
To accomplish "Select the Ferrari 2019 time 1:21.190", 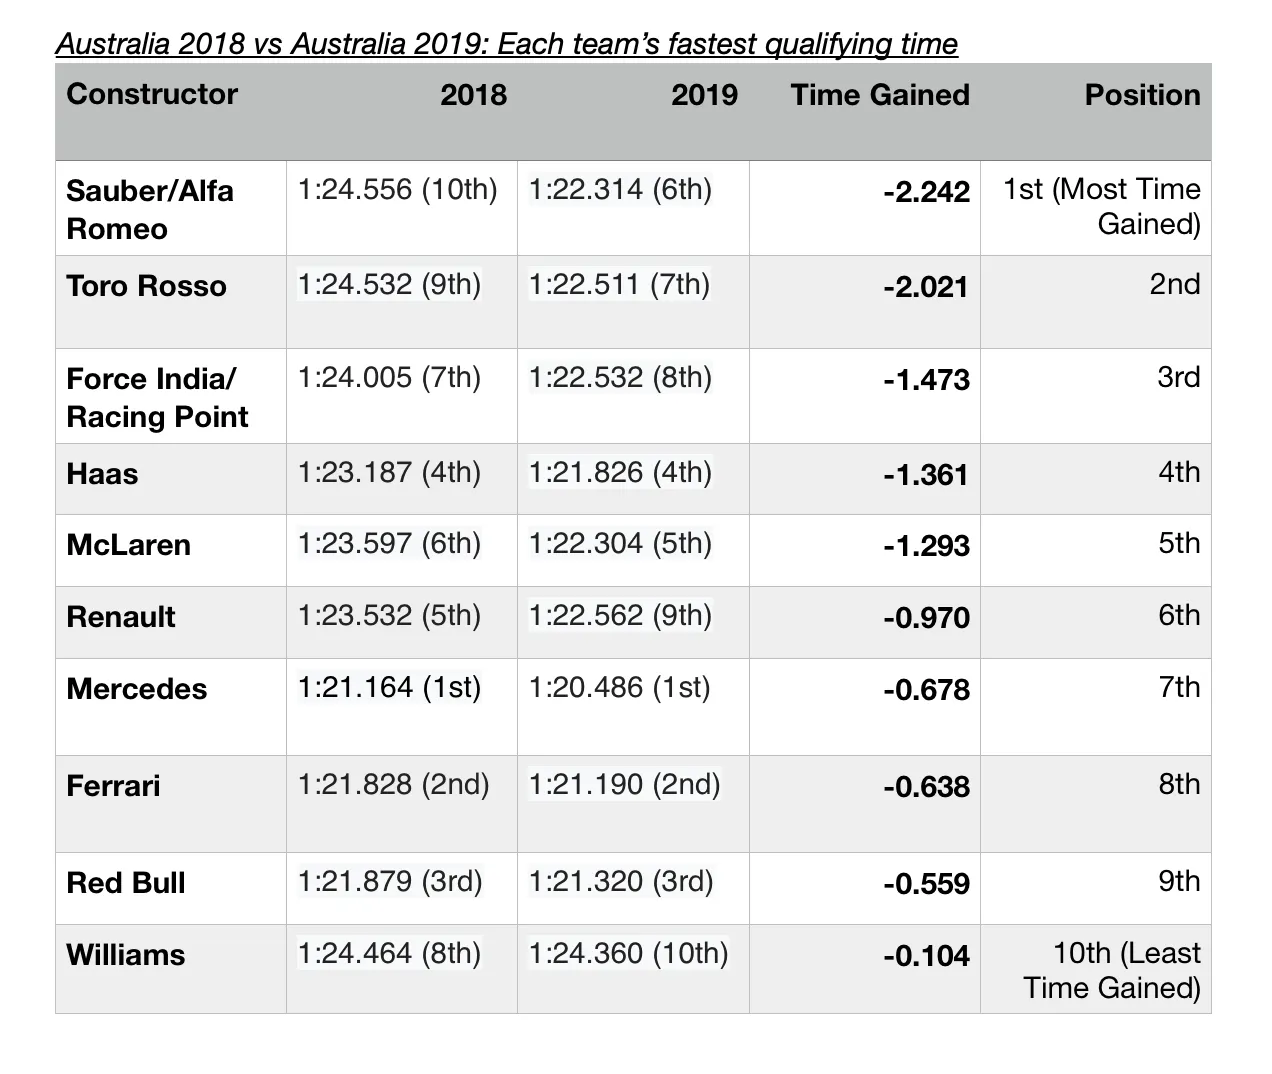I will point(624,784).
